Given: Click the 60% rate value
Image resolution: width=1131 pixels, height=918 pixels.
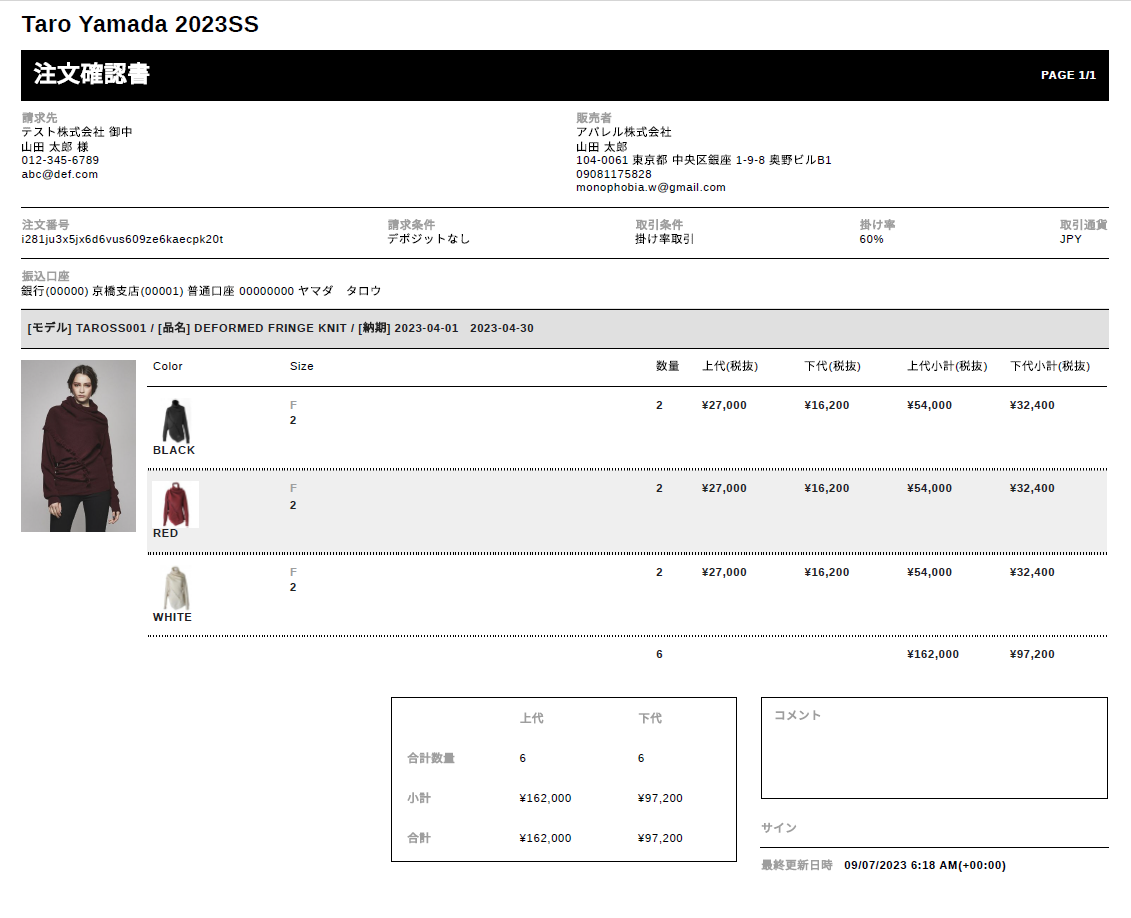Looking at the screenshot, I should pos(871,239).
